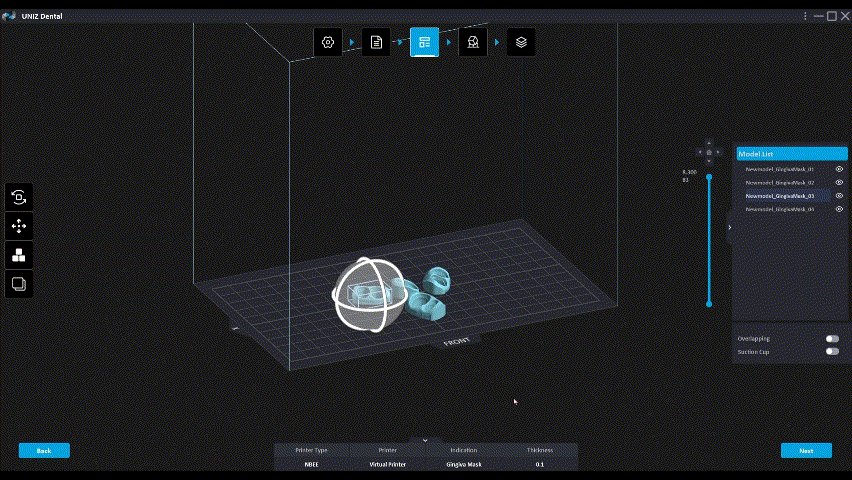The width and height of the screenshot is (852, 480).
Task: Enable the Overlapping switch
Action: 832,339
